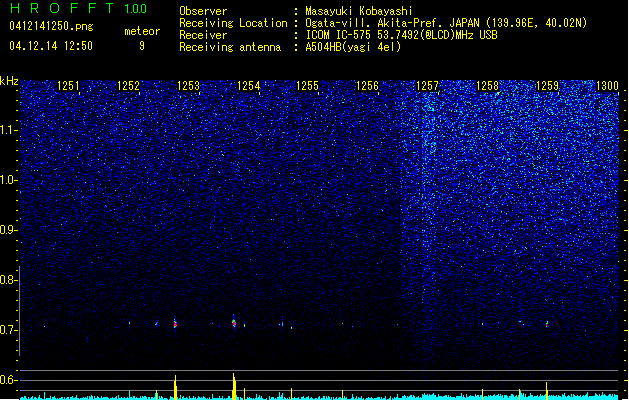The image size is (629, 400).
Task: Select the filename 0412141250.png
Action: click(x=51, y=26)
